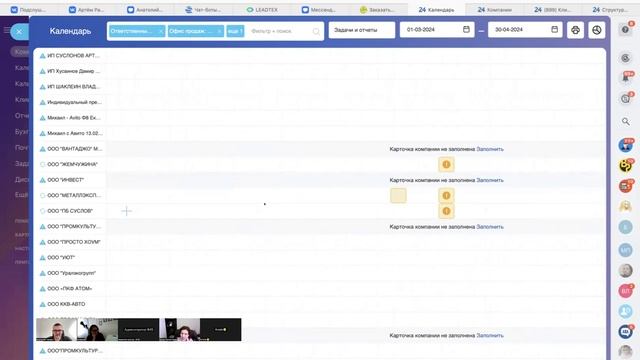This screenshot has height=360, width=640.
Task: Click warning triangle beside ИП СУСЛОНОВ АРТ
Action: coord(42,56)
